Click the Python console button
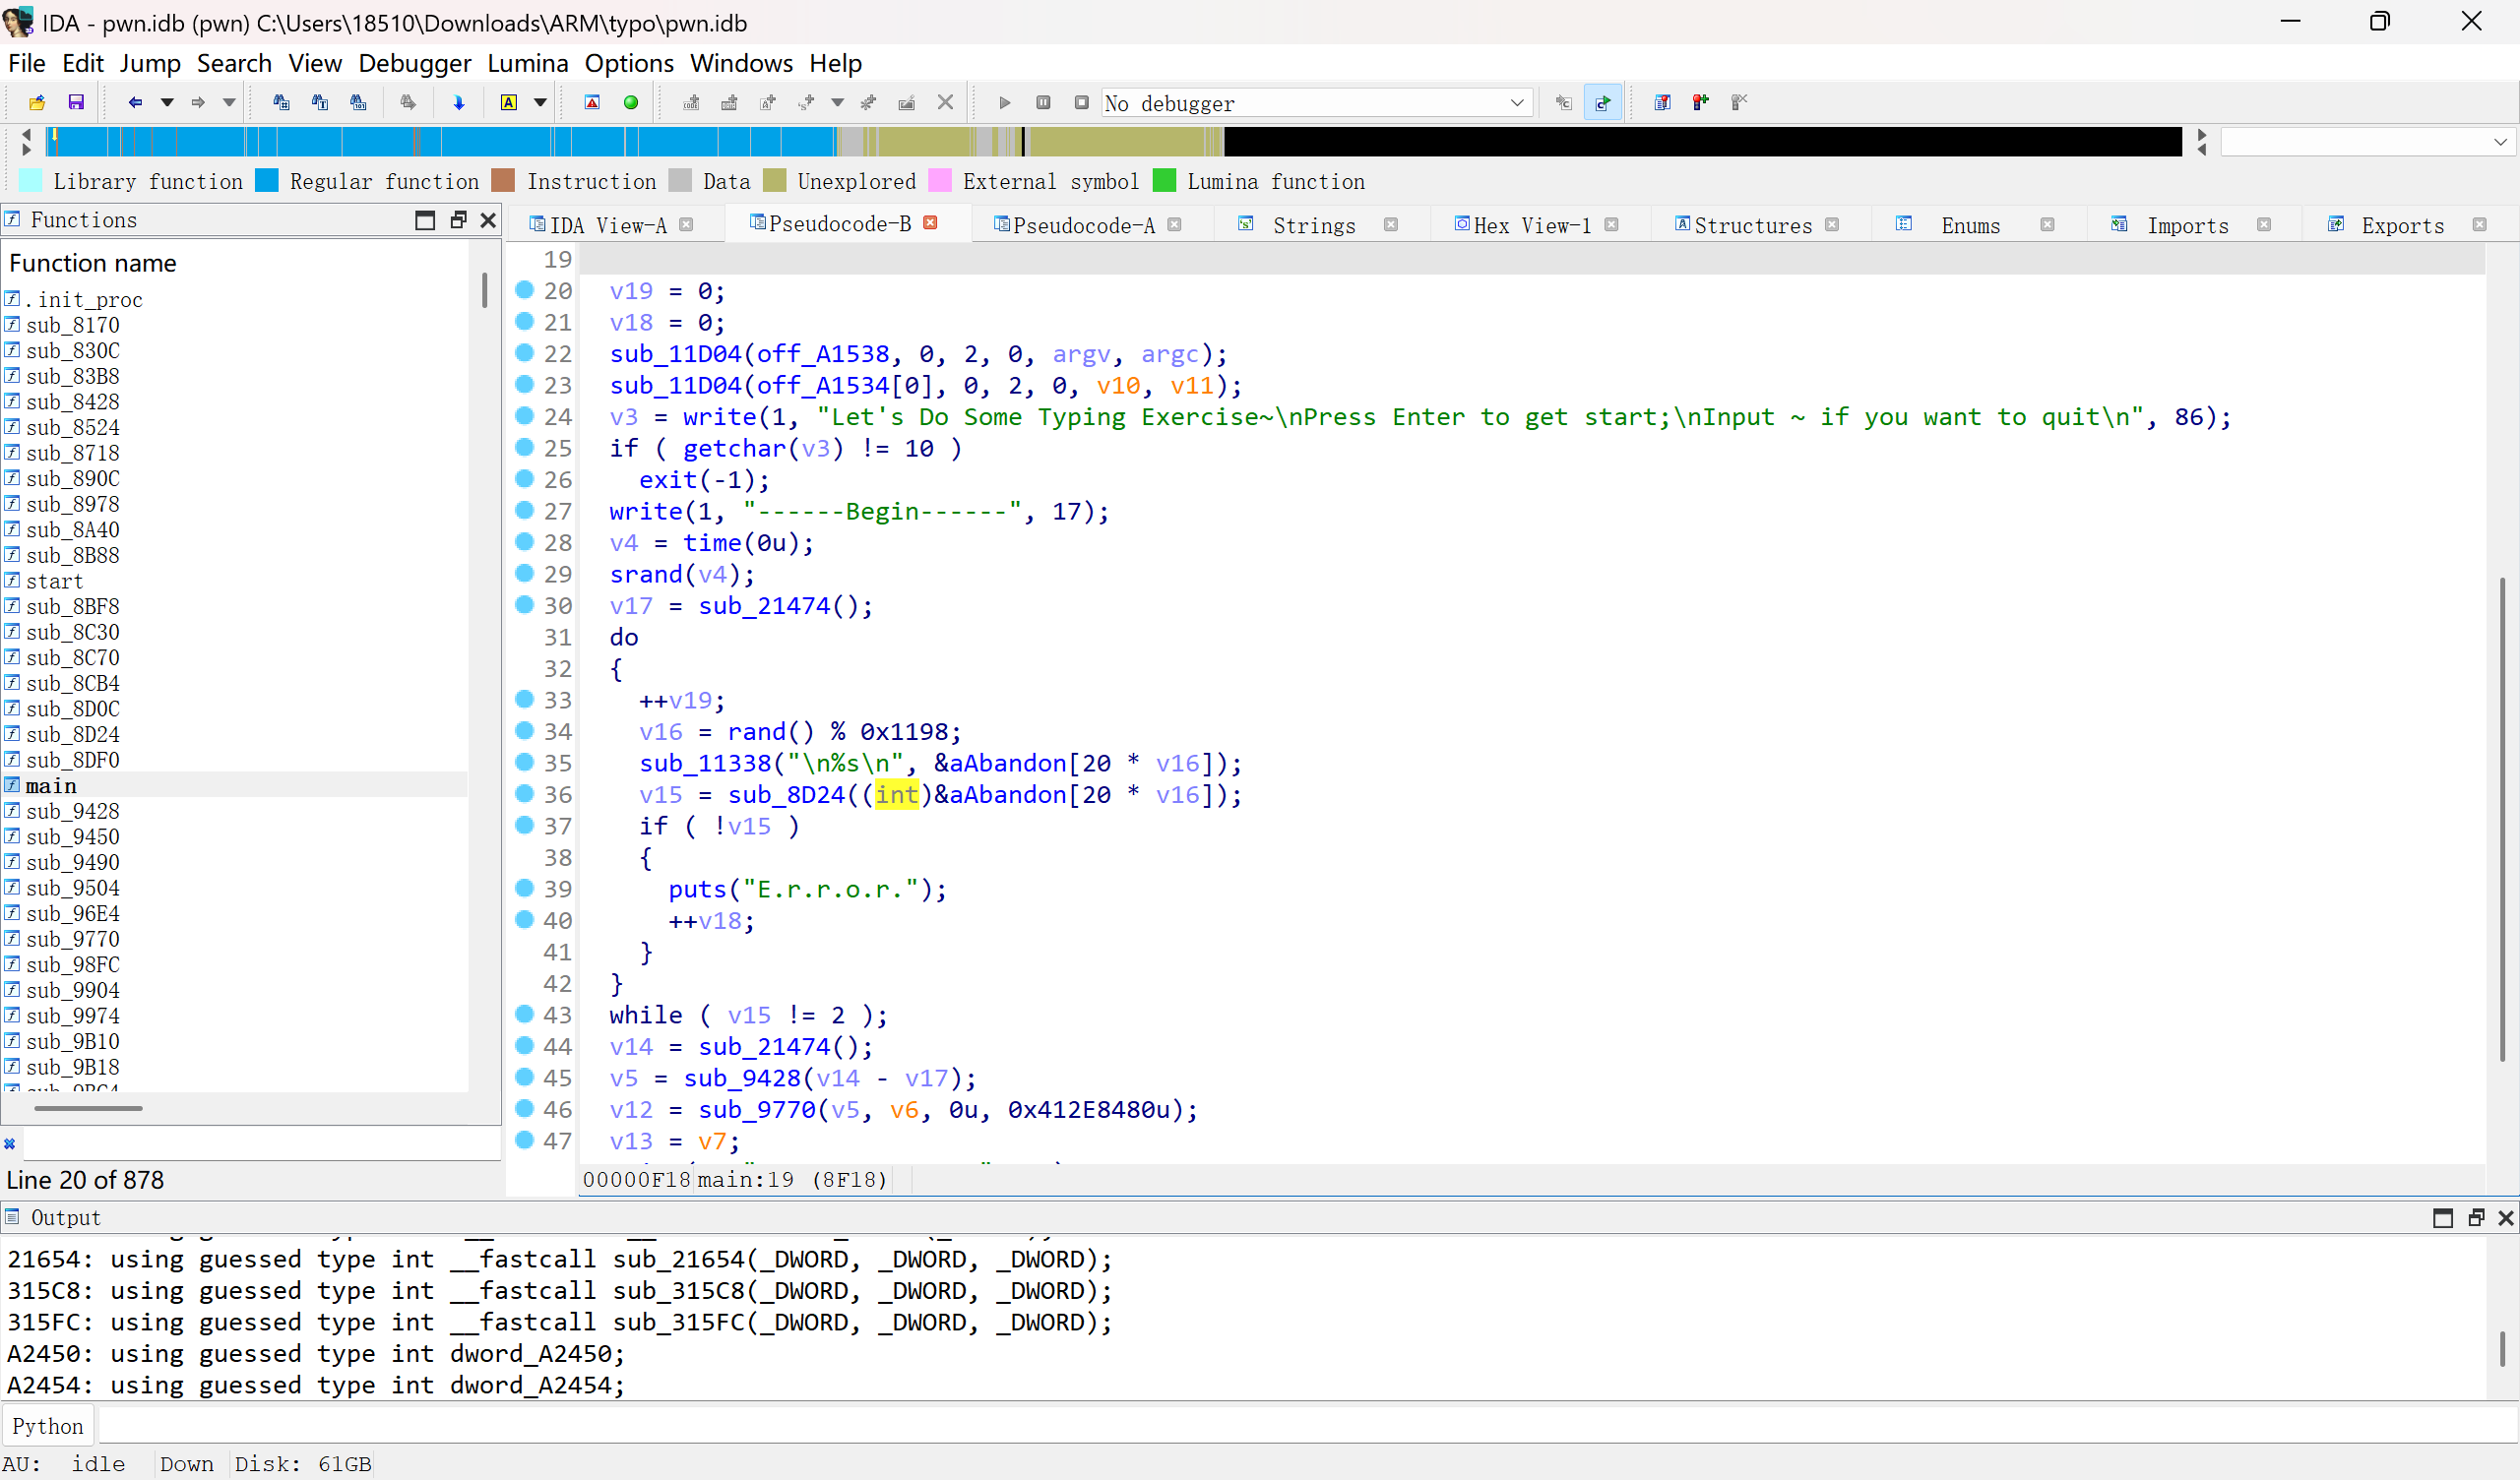Viewport: 2520px width, 1480px height. coord(48,1426)
